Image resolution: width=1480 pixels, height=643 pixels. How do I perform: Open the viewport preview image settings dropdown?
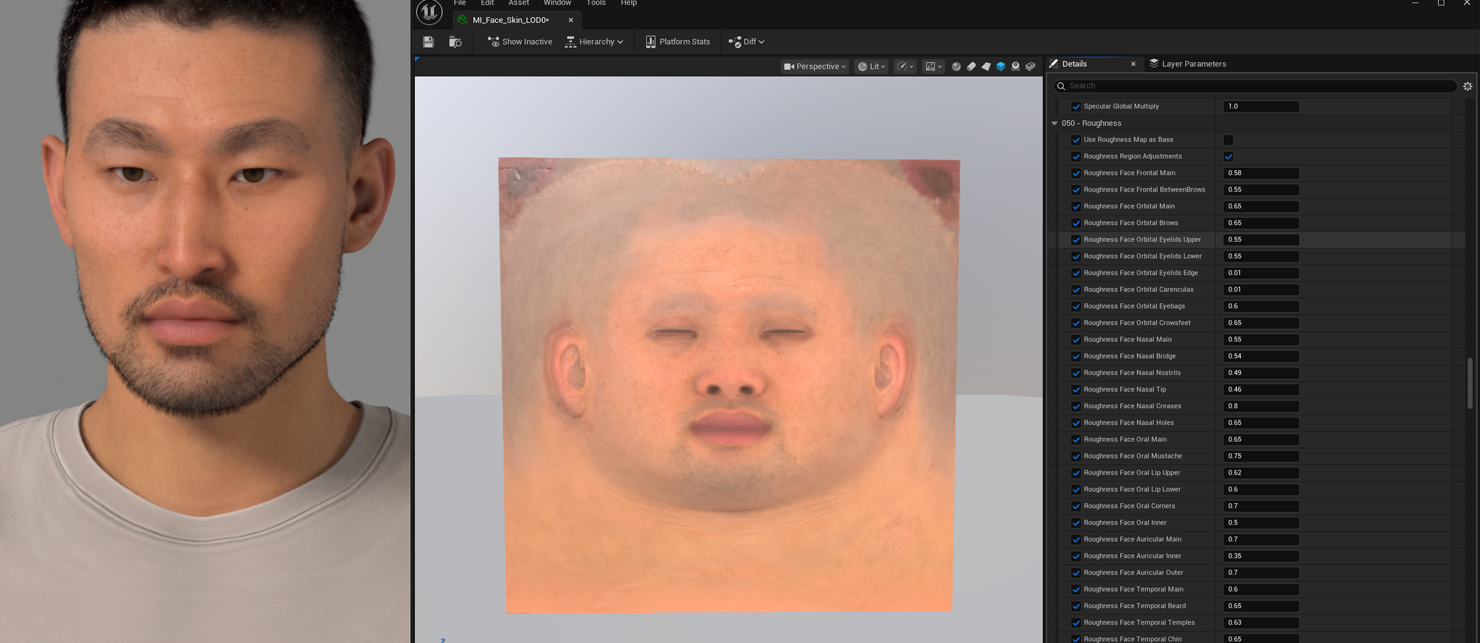tap(933, 66)
